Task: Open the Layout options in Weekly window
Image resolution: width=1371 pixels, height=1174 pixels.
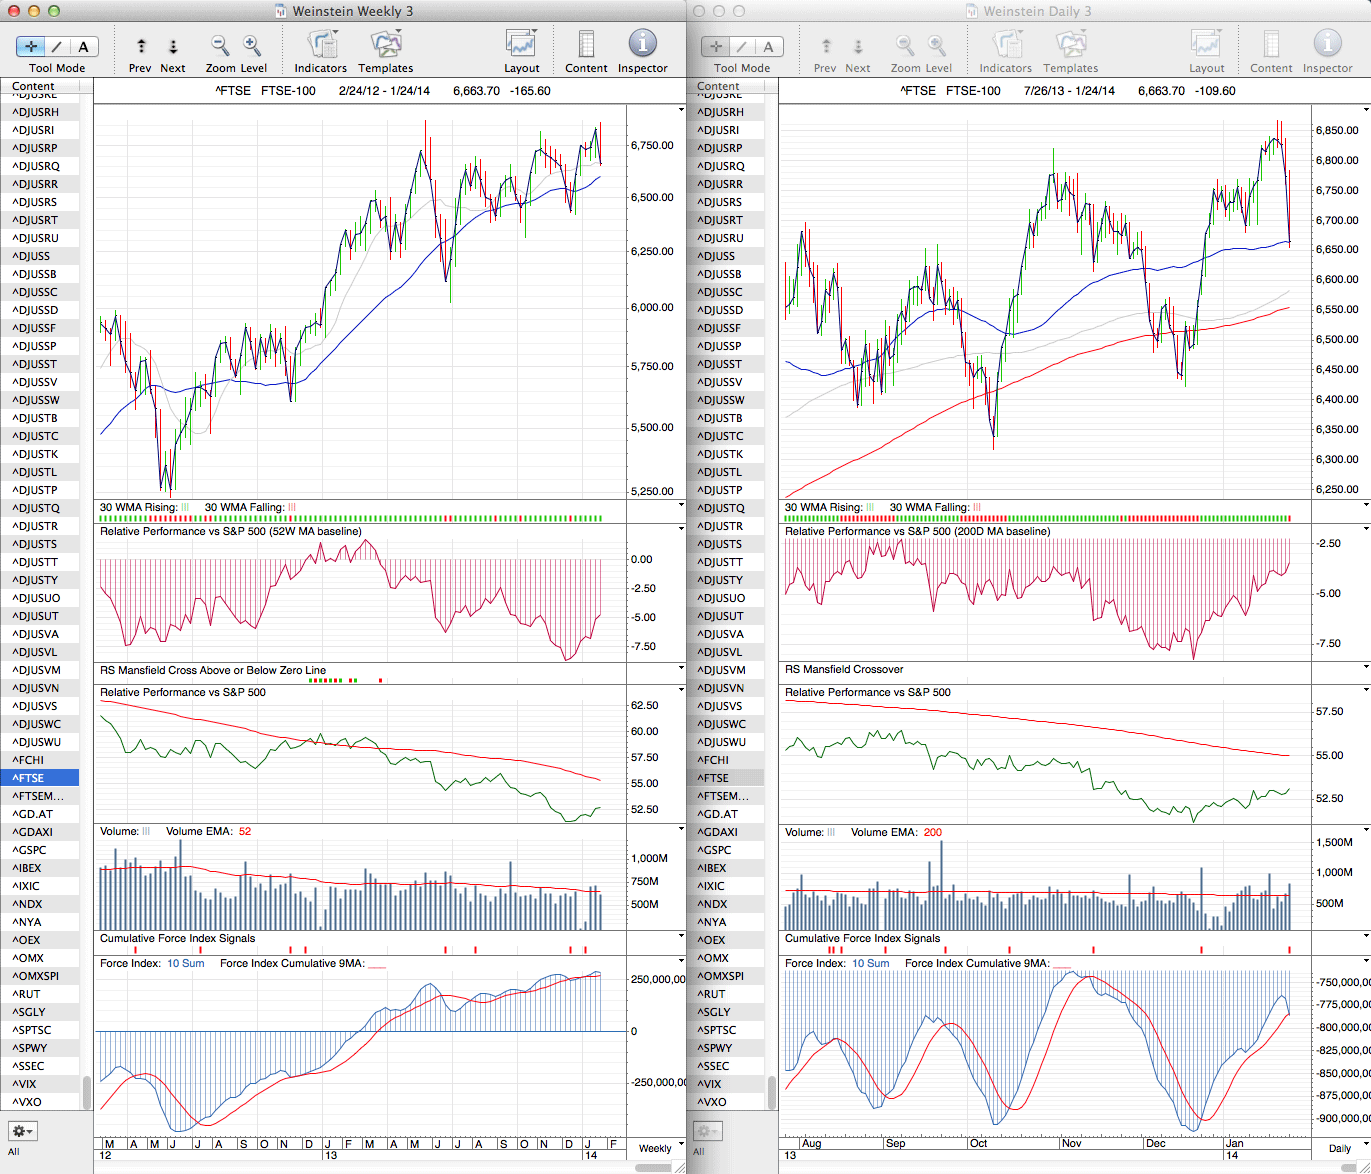Action: pyautogui.click(x=521, y=46)
